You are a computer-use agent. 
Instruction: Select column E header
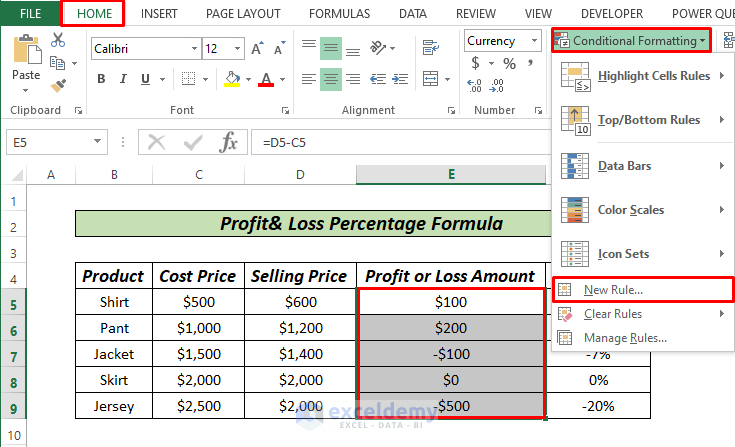pyautogui.click(x=451, y=175)
